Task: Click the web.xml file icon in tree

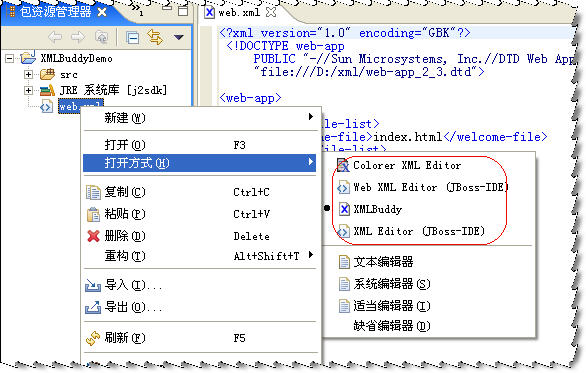Action: coord(46,106)
